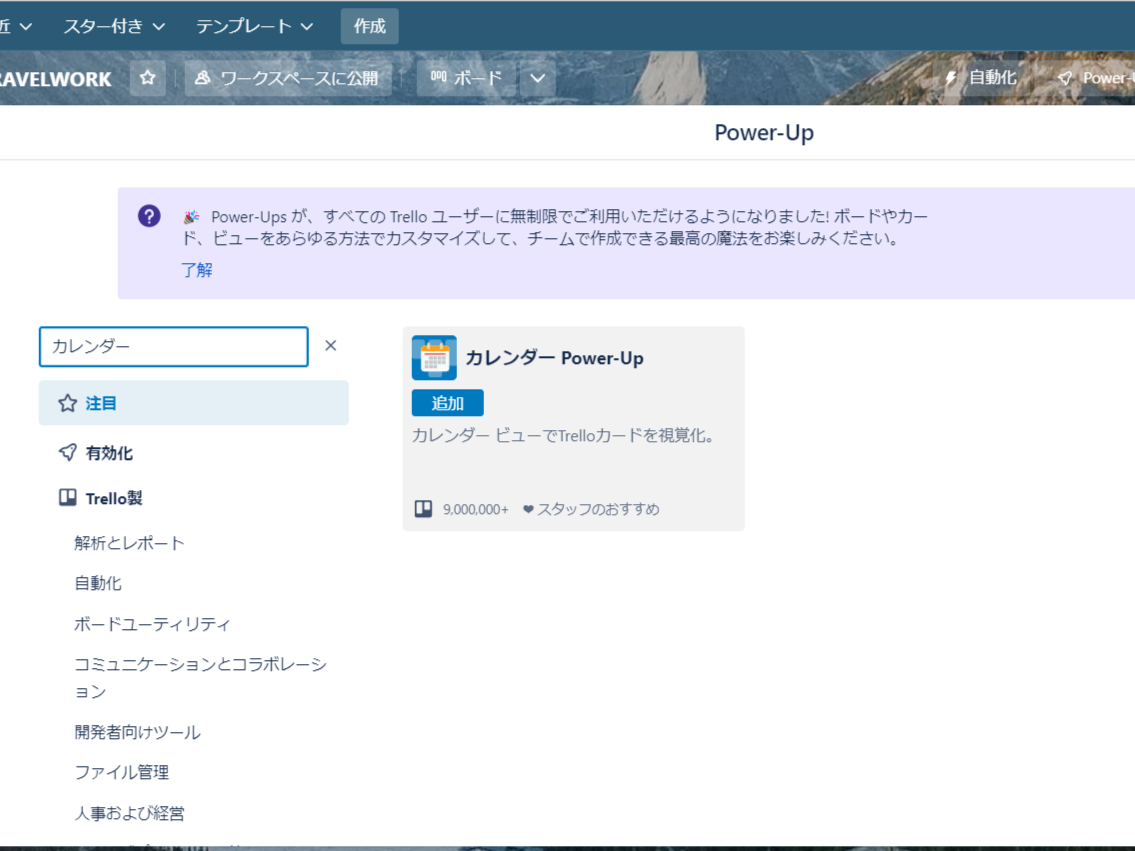Click ワークスペースに公開 visibility button
This screenshot has height=851, width=1135.
pos(288,77)
